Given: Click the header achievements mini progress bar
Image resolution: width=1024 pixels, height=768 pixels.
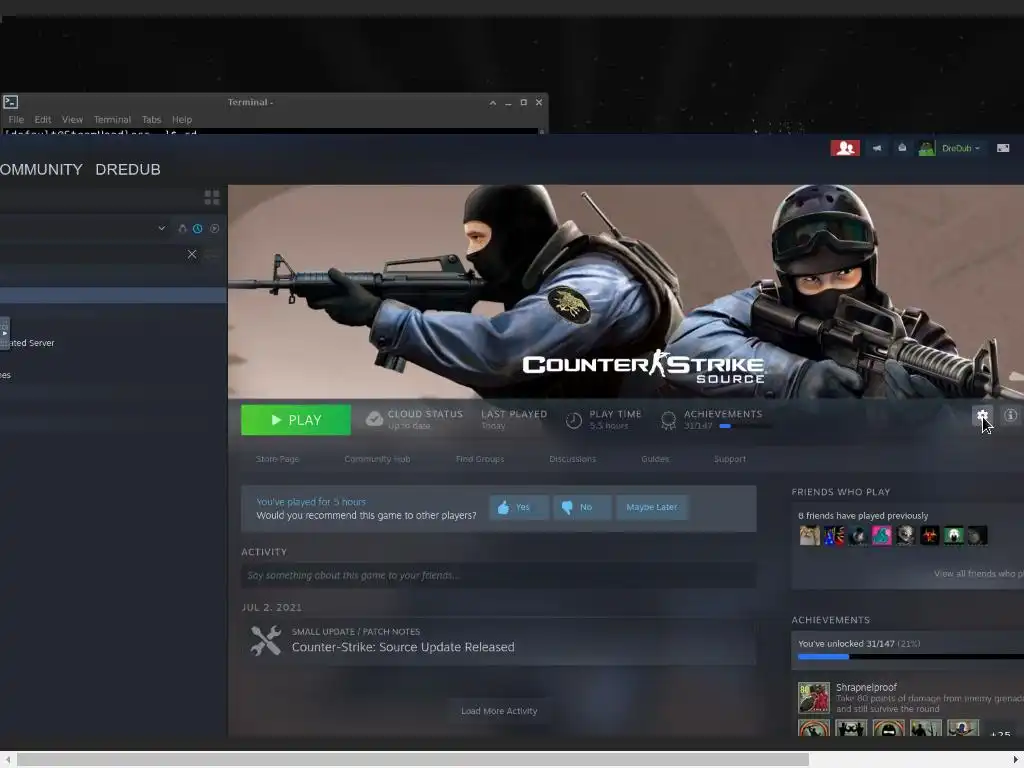Looking at the screenshot, I should pyautogui.click(x=745, y=426).
